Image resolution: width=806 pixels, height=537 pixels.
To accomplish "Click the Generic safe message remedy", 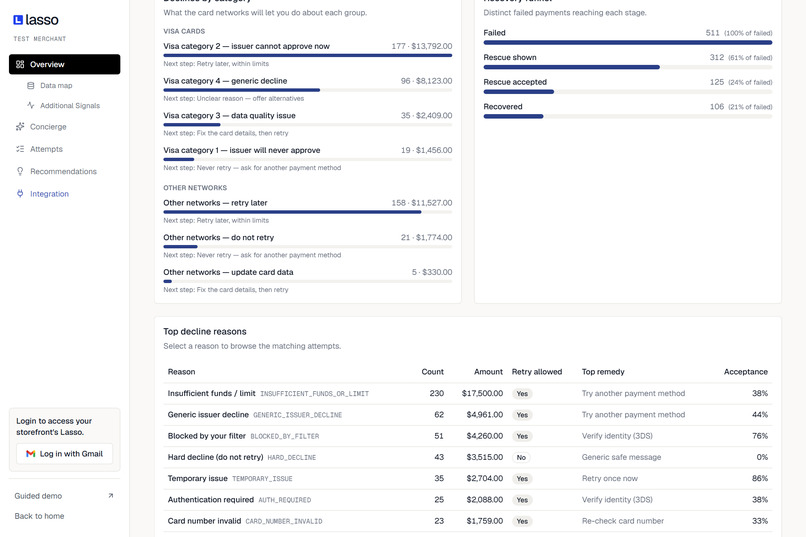I will [x=621, y=457].
